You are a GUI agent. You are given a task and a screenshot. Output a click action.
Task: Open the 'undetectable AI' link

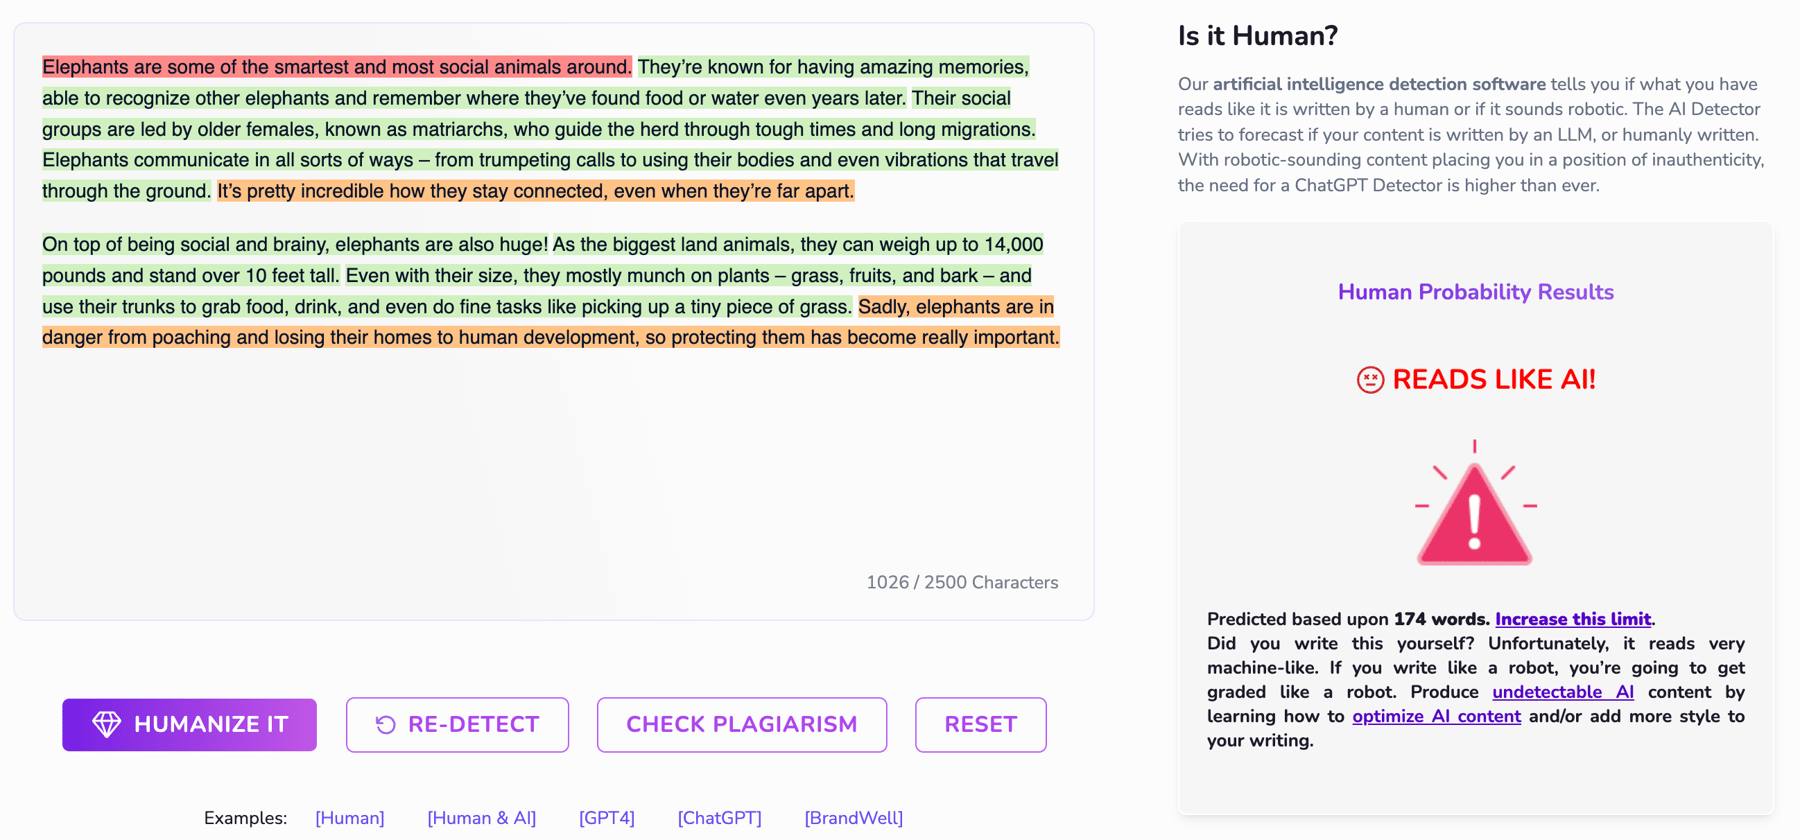1563,692
